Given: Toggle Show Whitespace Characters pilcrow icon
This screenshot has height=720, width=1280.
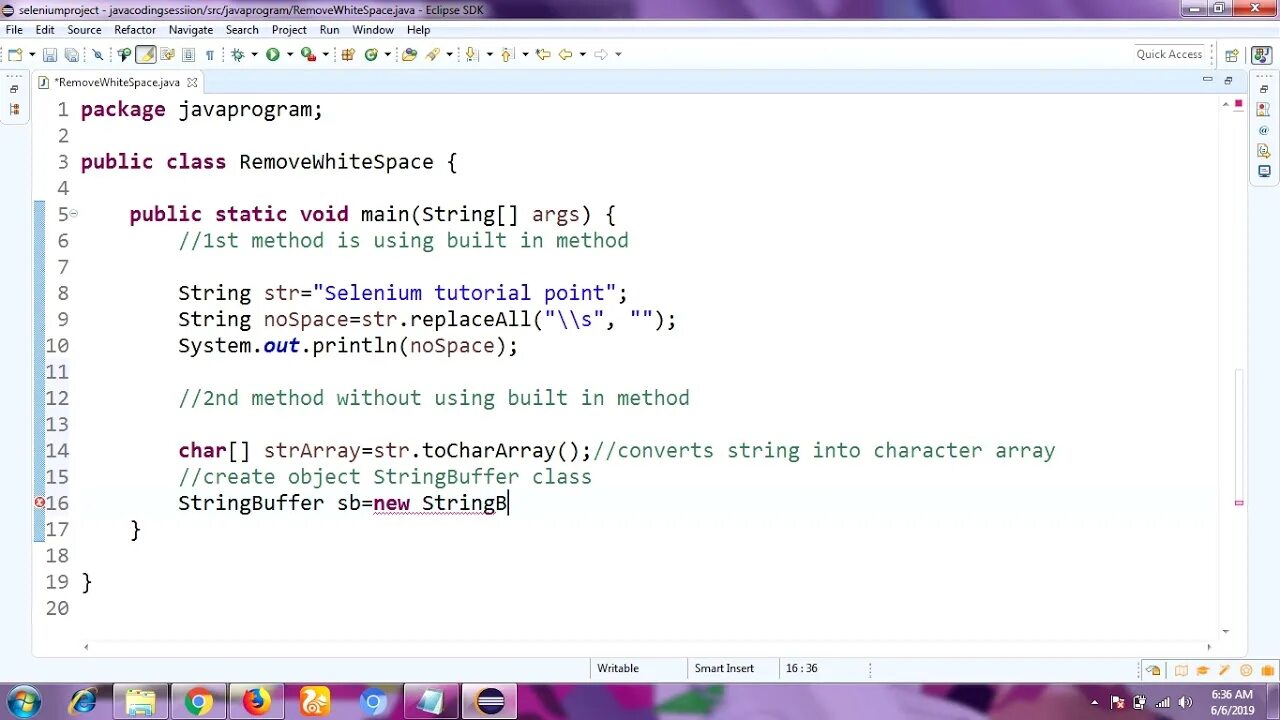Looking at the screenshot, I should [210, 54].
